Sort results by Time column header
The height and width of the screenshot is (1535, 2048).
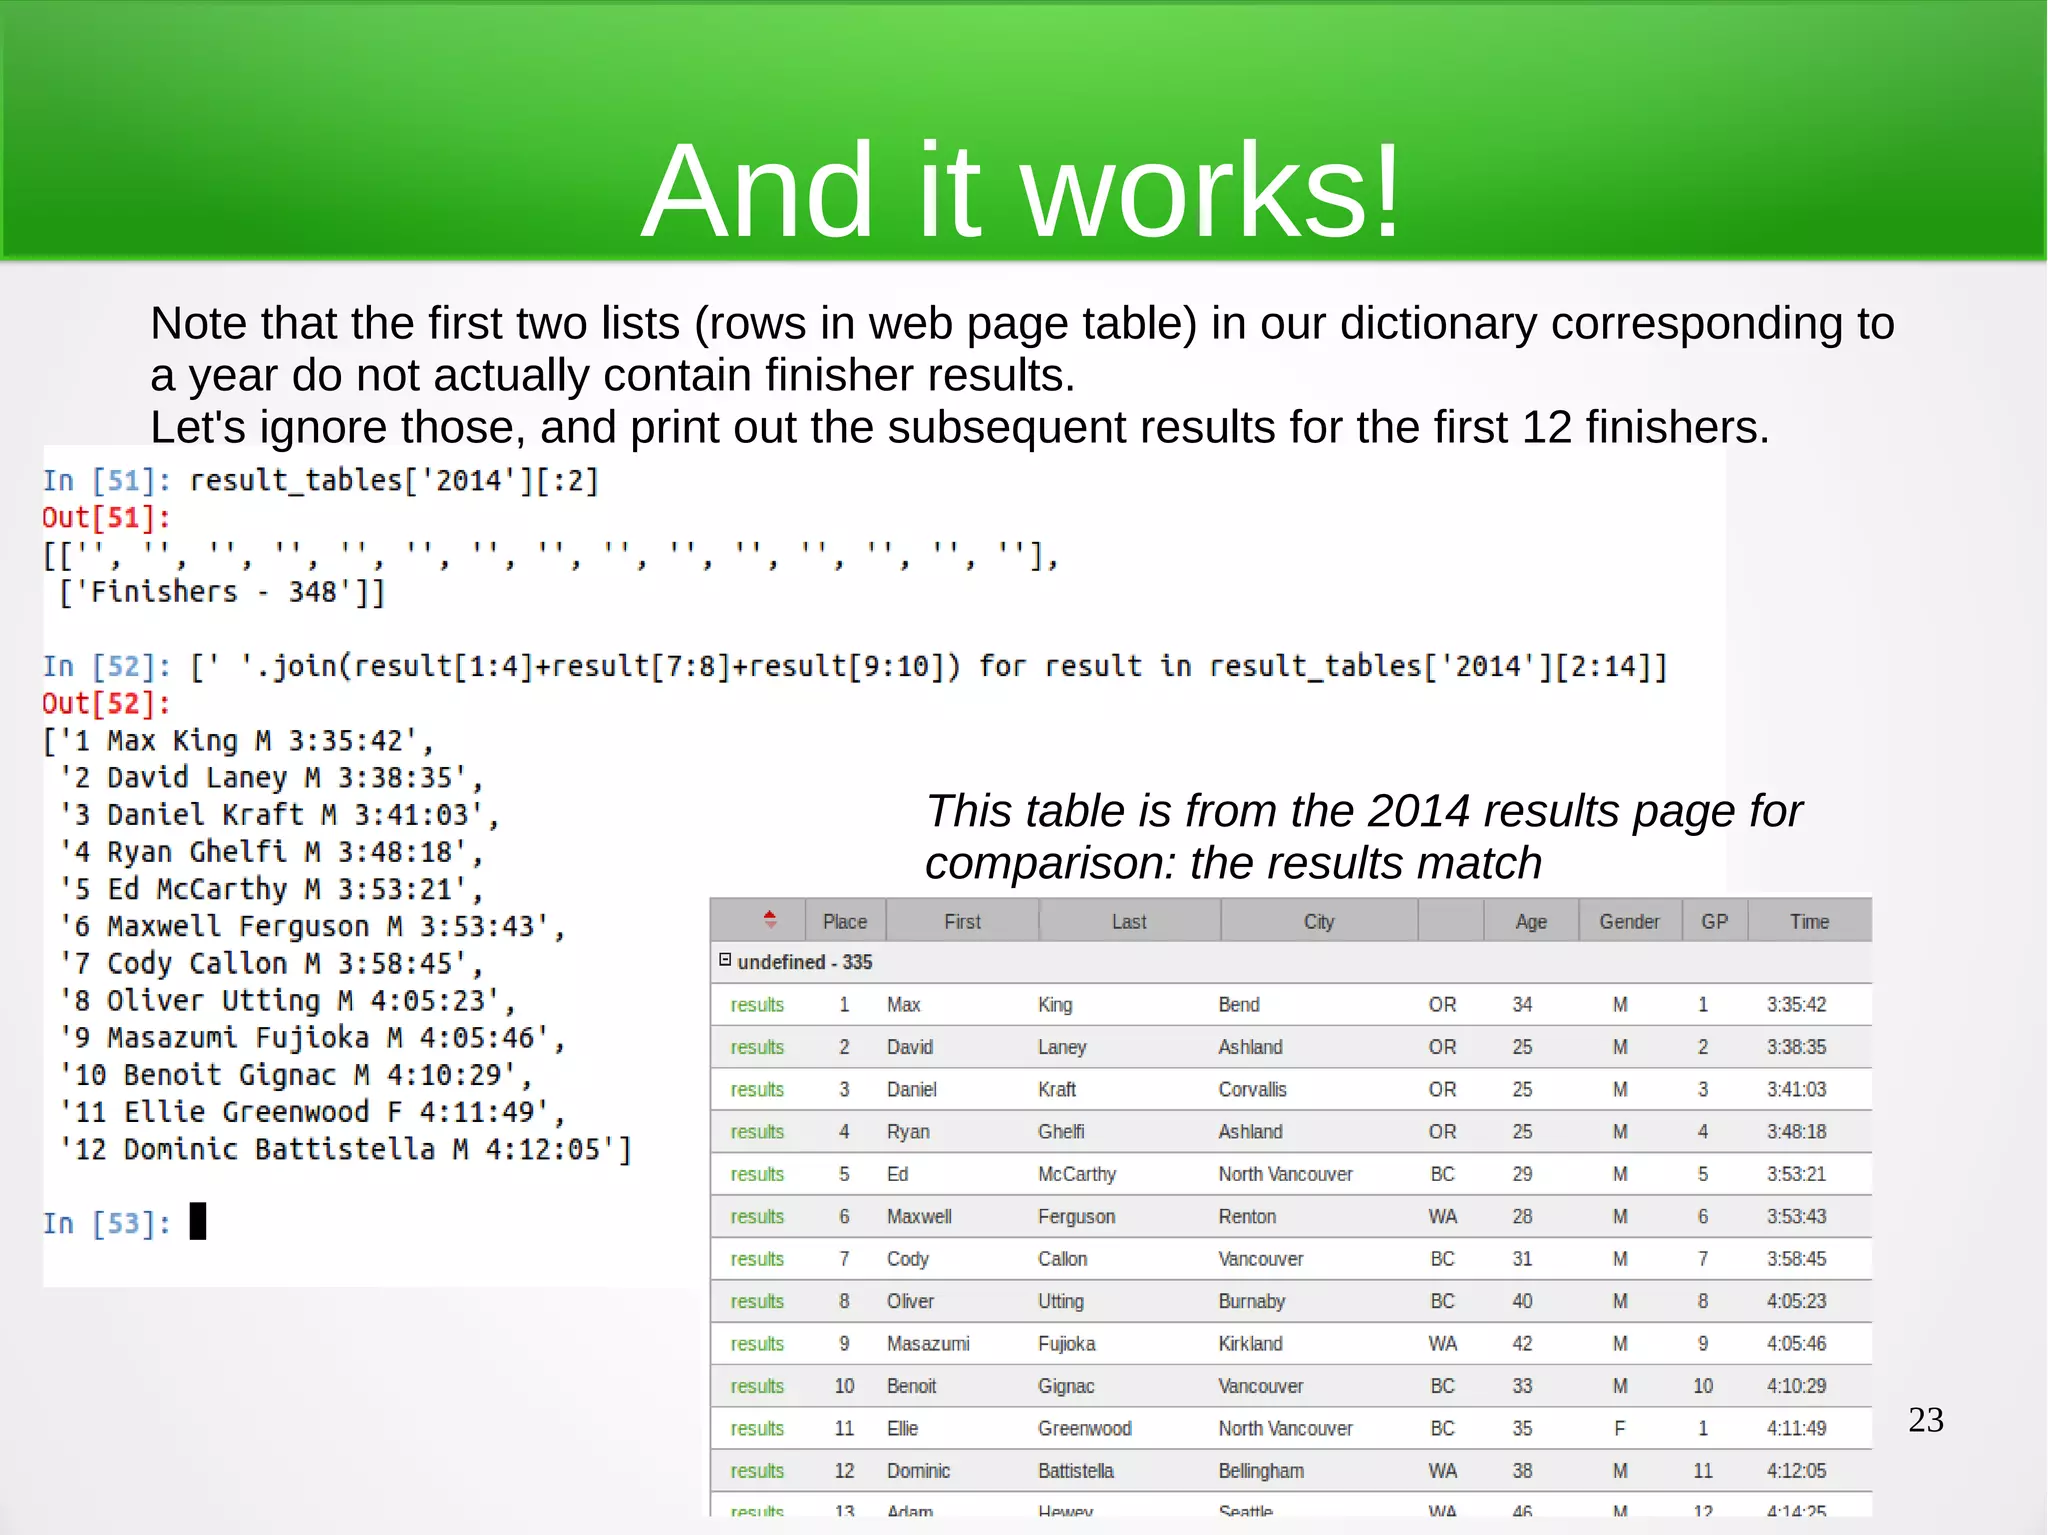point(1808,922)
